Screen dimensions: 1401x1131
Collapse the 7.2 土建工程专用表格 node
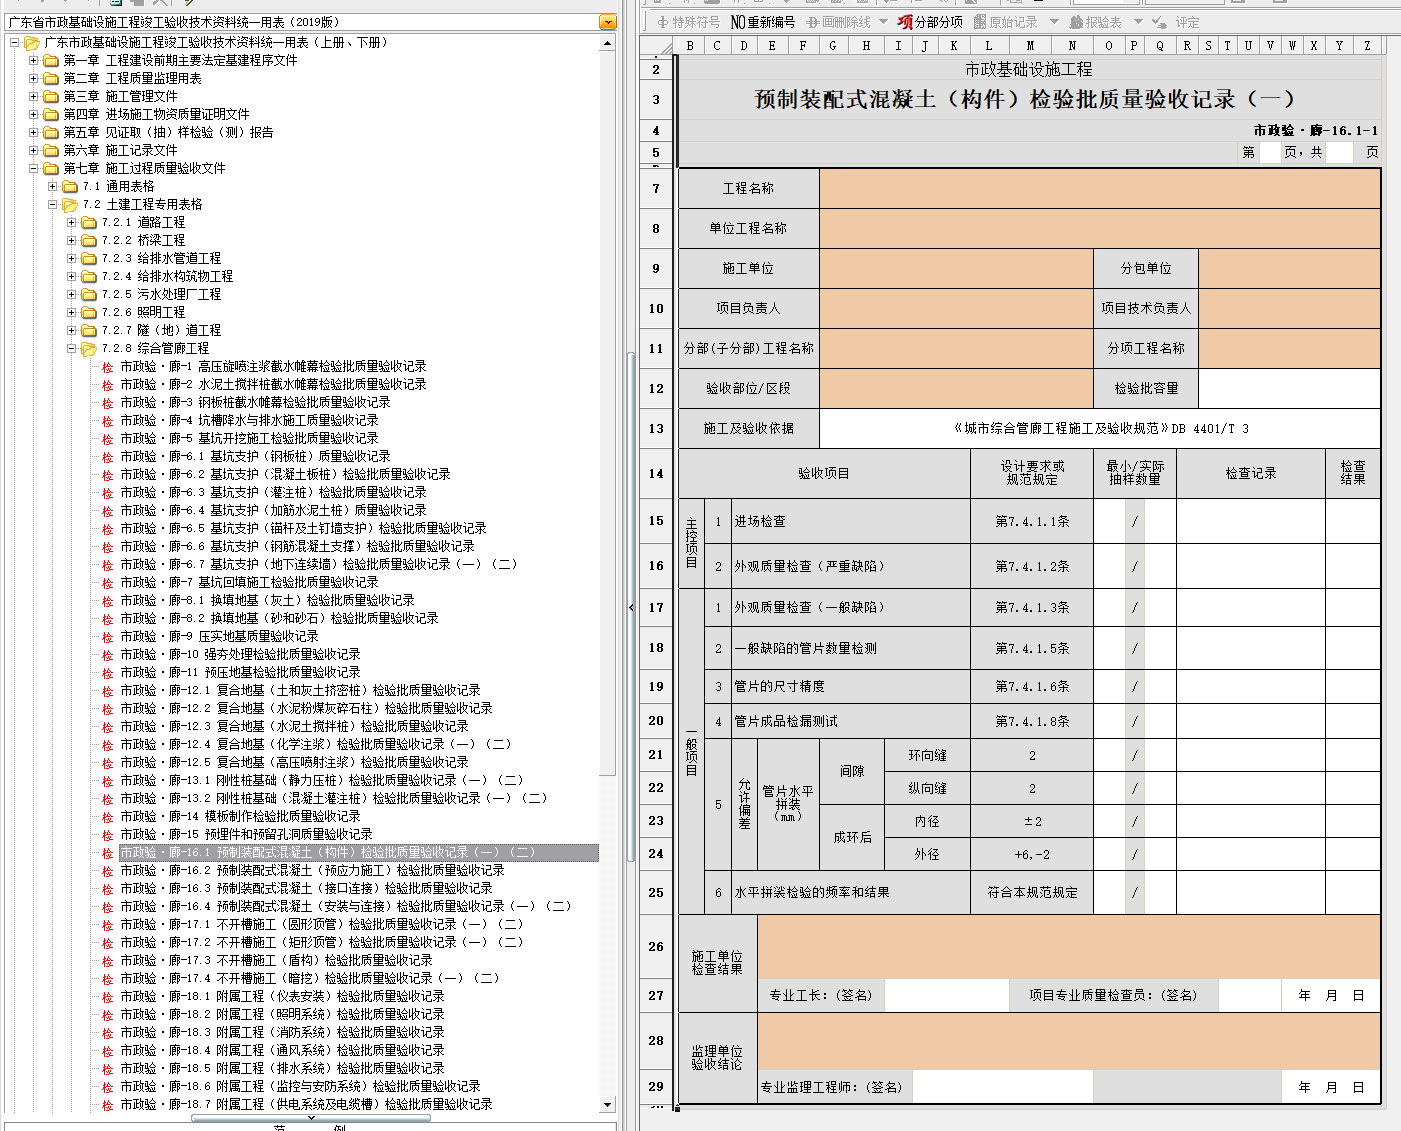52,205
